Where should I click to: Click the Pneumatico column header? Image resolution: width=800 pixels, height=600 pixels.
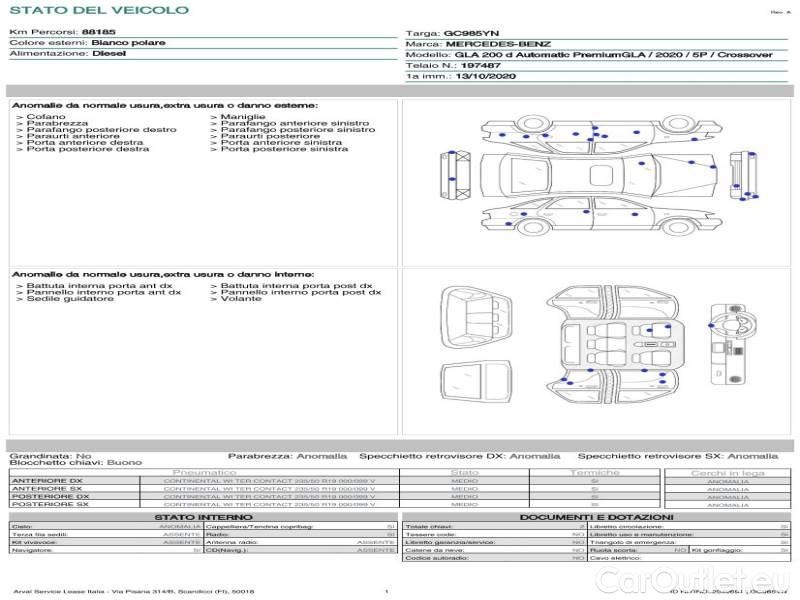pos(205,472)
